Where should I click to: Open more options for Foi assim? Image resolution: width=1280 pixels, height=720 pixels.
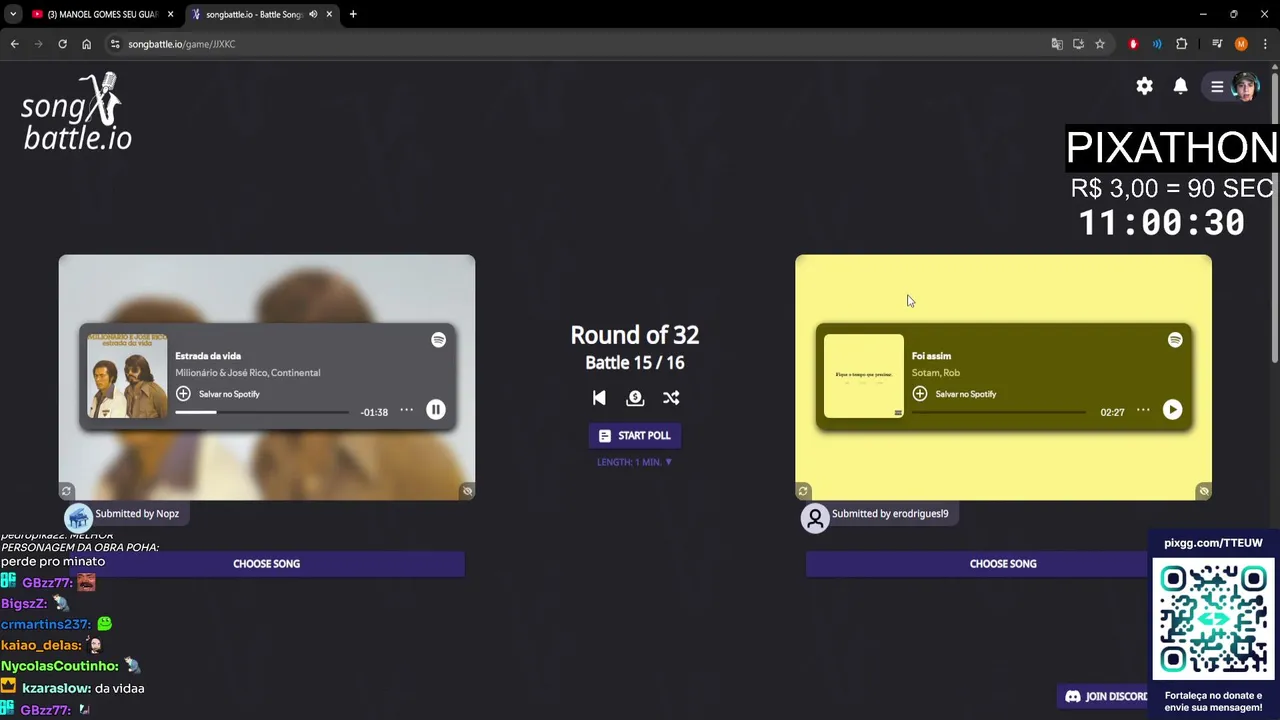1143,410
